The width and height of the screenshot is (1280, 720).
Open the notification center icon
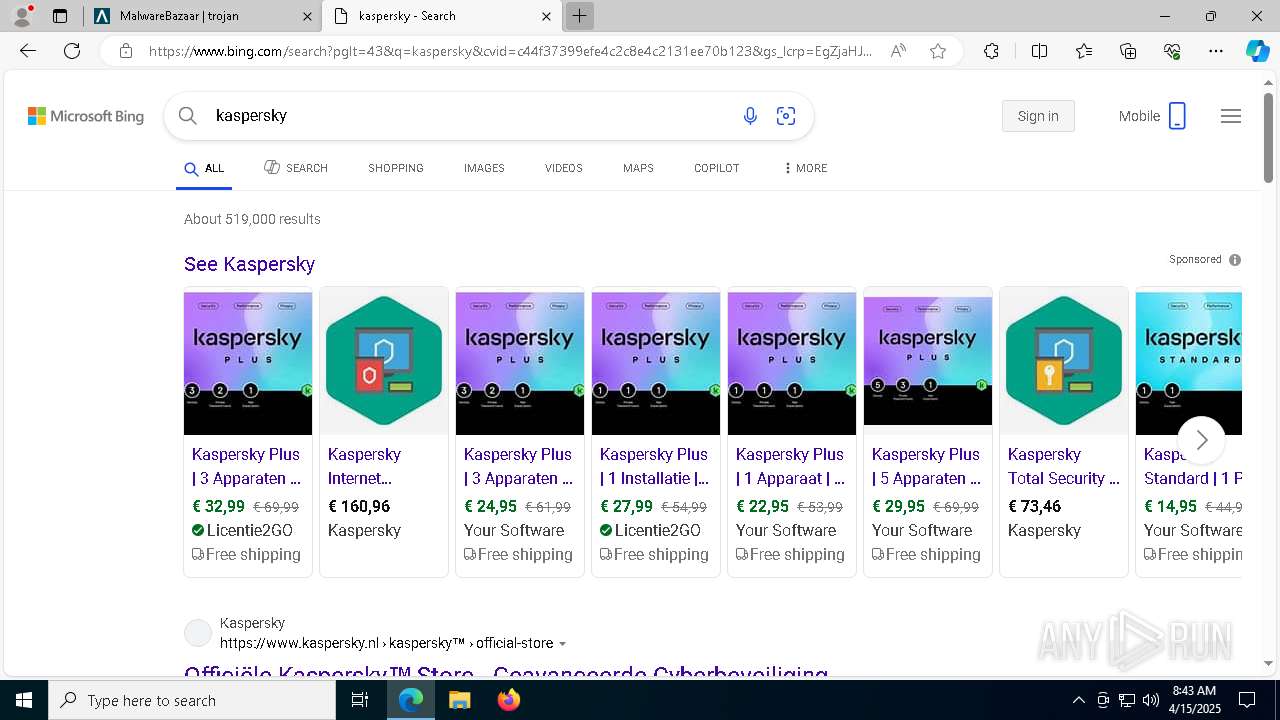1247,700
